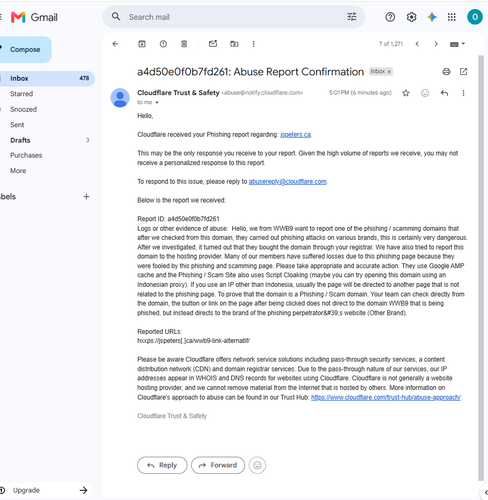The height and width of the screenshot is (500, 488).
Task: Open the Inbox folder
Action: pyautogui.click(x=47, y=78)
